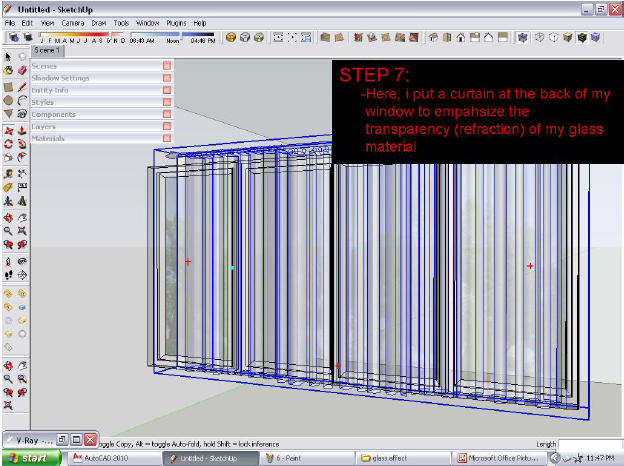Select the arrow Select tool
The height and width of the screenshot is (466, 624).
[x=8, y=57]
